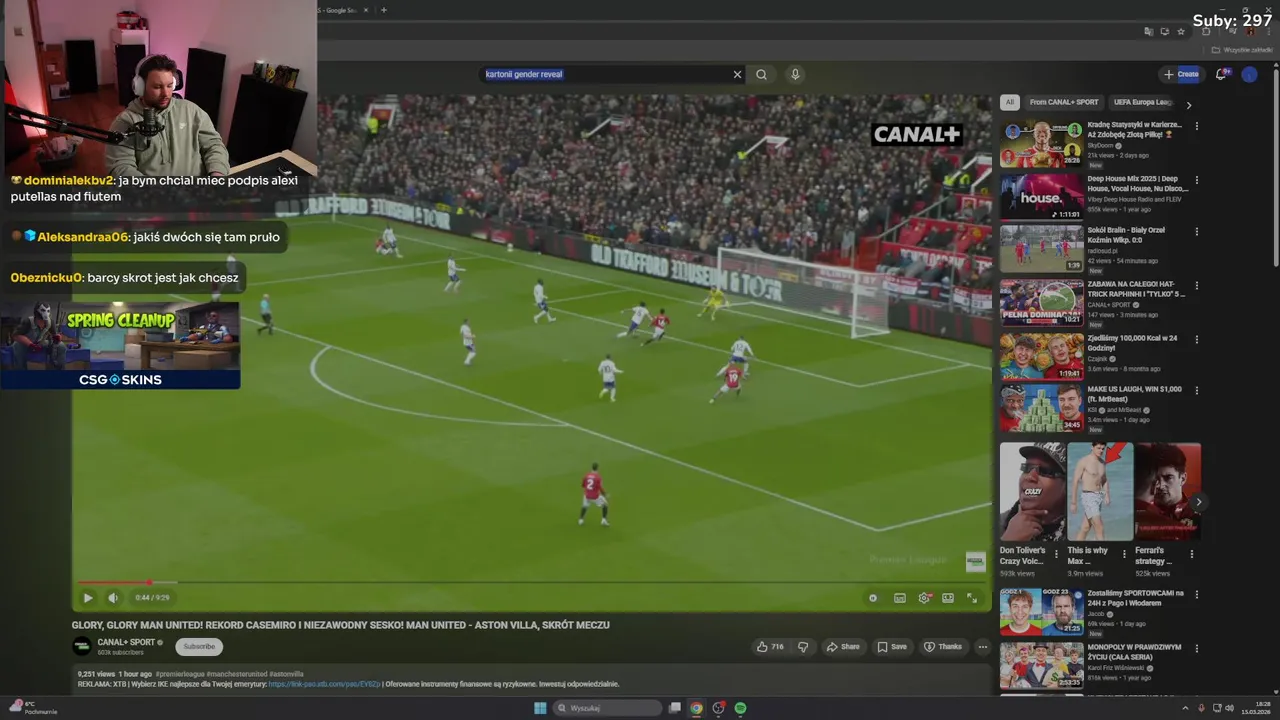Screen dimensions: 1280x720
Task: Open MAKE US LAUGH, WIN $1,000 video
Action: coord(1042,408)
